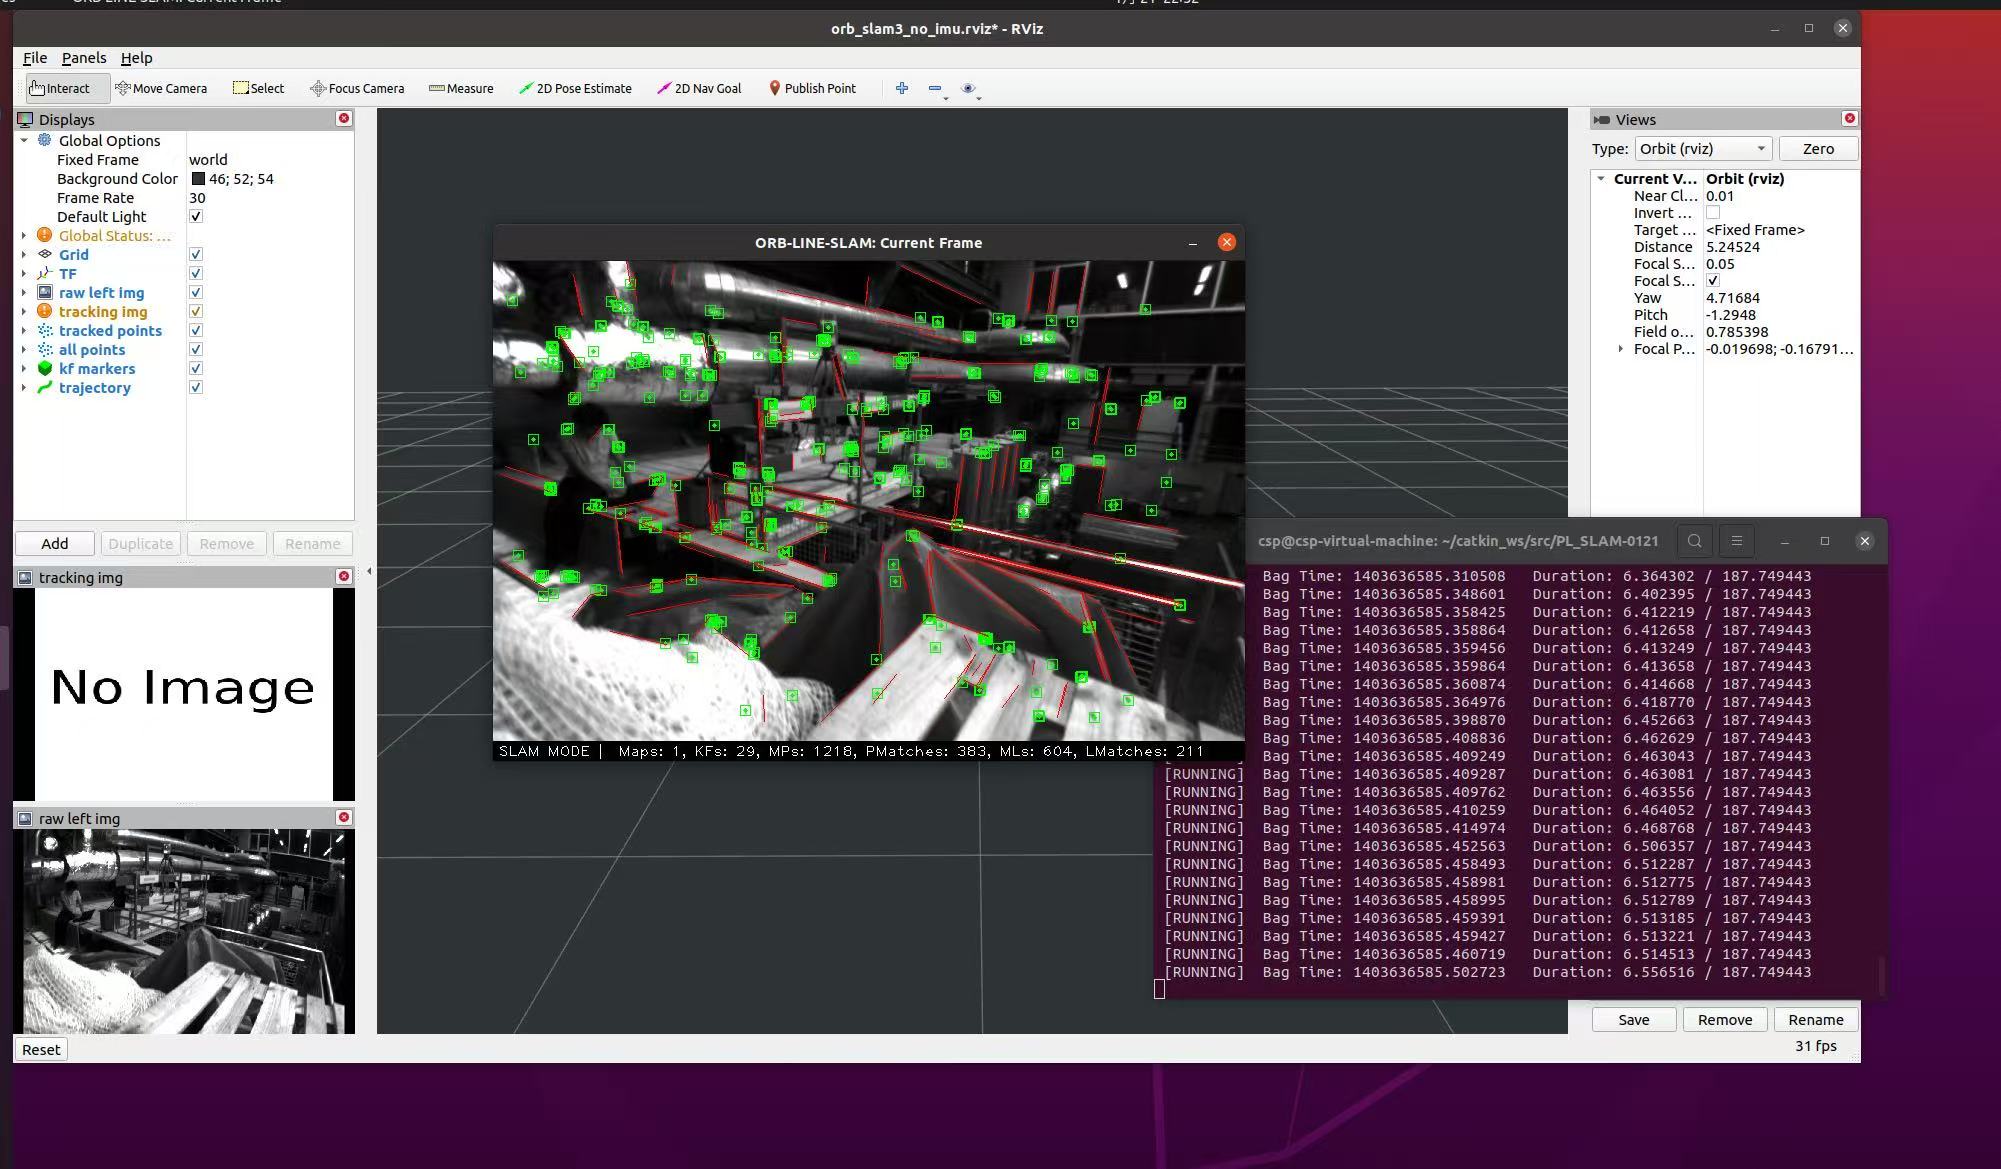
Task: Choose the 2D Pose Estimate tool
Action: click(575, 88)
